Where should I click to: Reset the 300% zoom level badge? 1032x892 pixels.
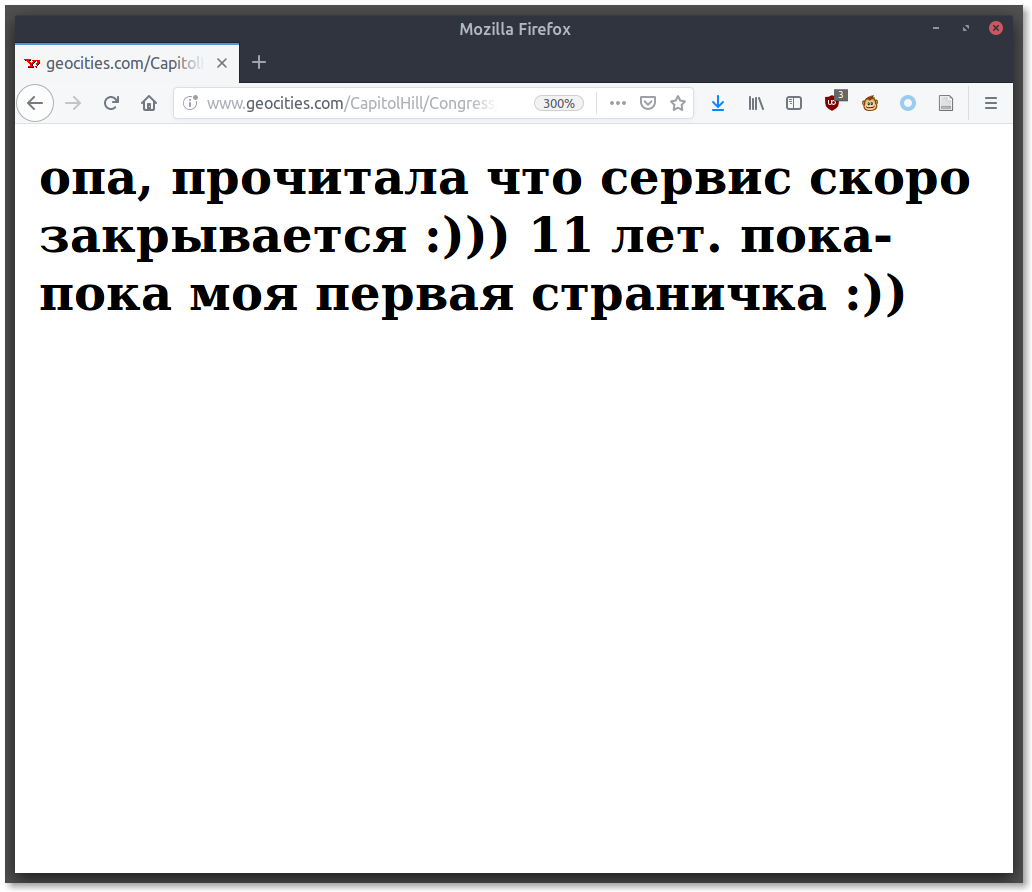(x=558, y=103)
